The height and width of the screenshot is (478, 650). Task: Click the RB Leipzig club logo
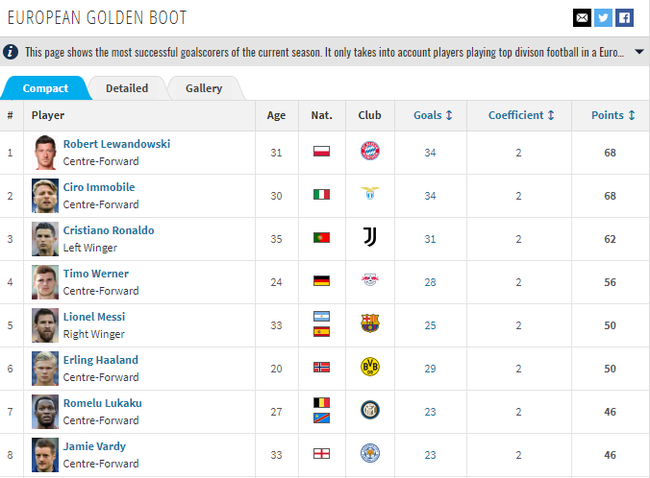coord(370,281)
